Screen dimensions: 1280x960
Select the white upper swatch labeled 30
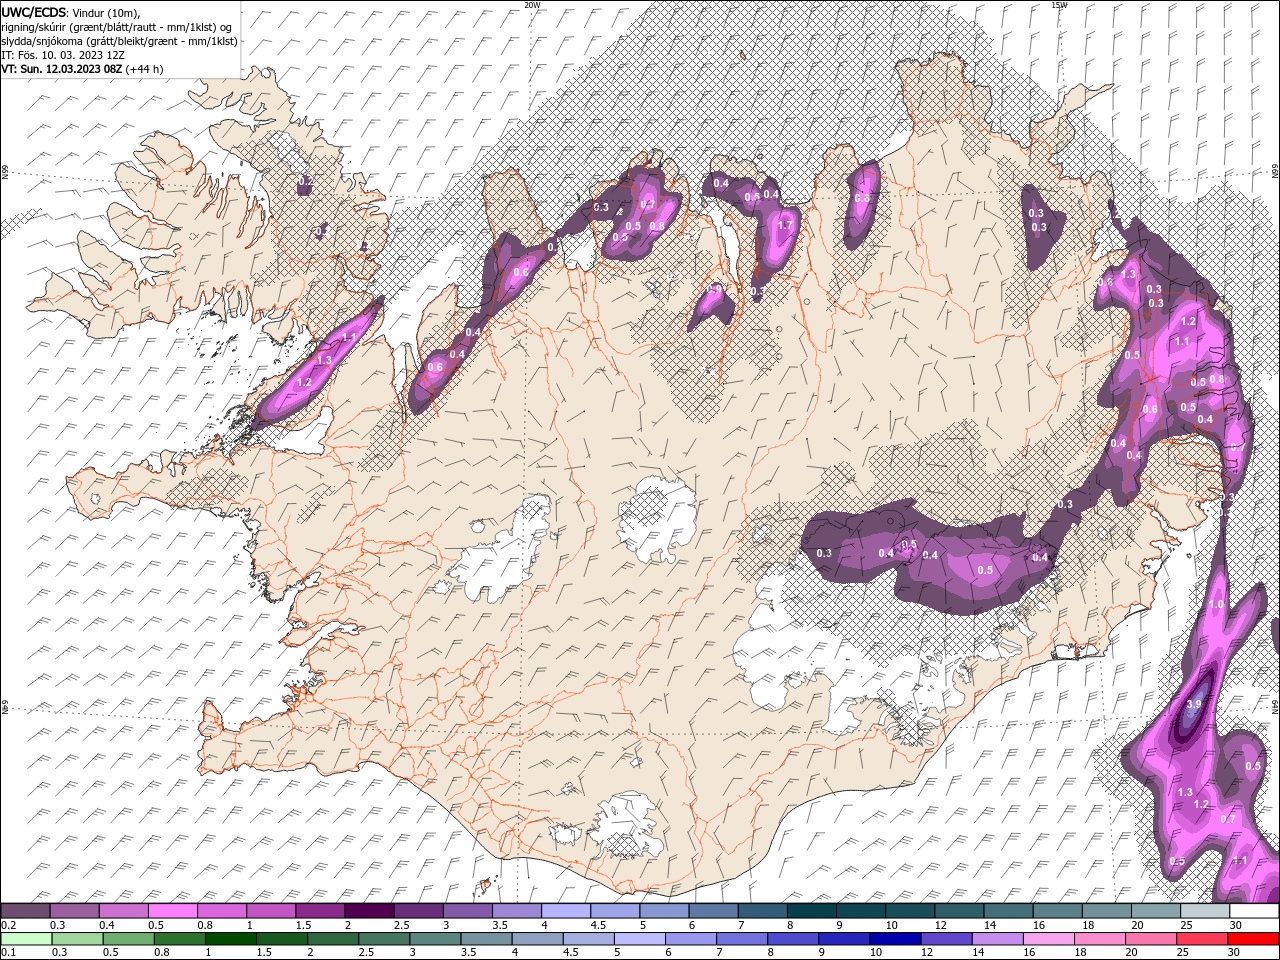[x=1252, y=911]
